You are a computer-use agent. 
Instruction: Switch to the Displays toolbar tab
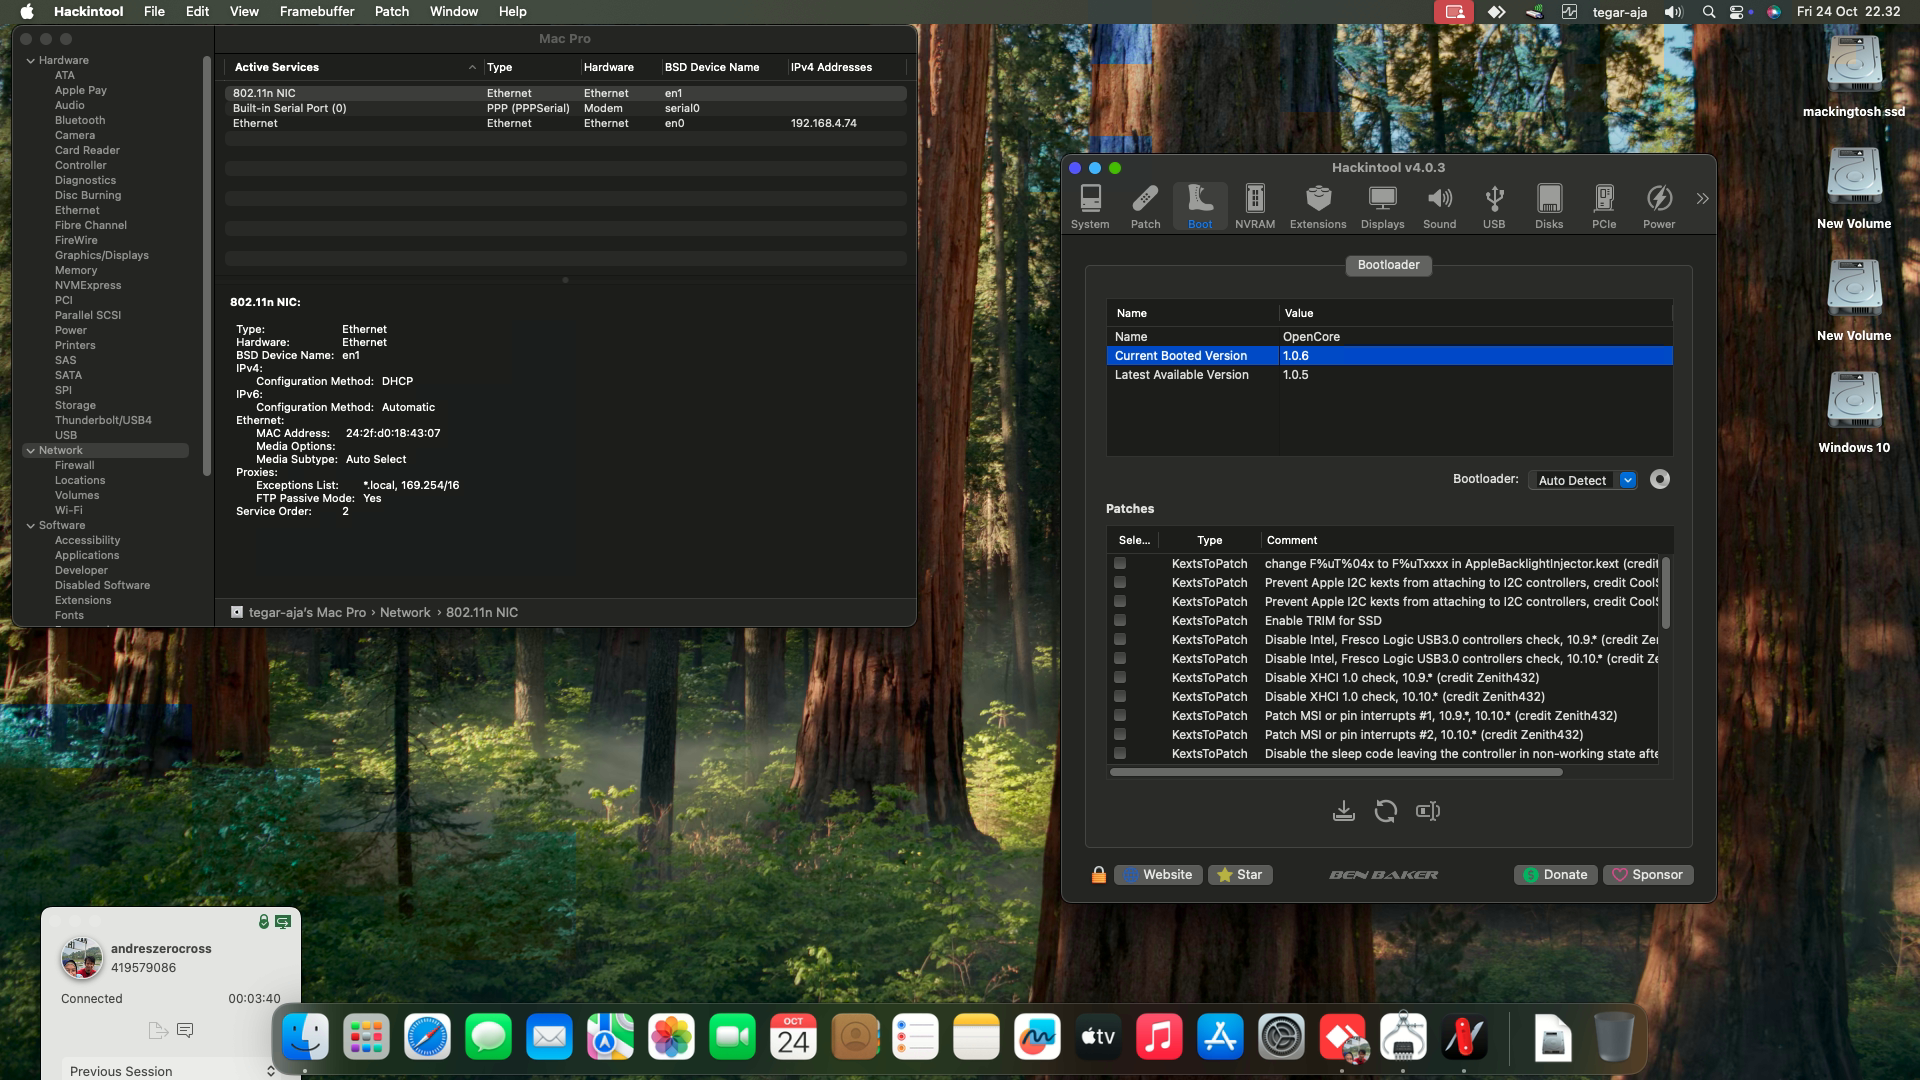[1383, 207]
